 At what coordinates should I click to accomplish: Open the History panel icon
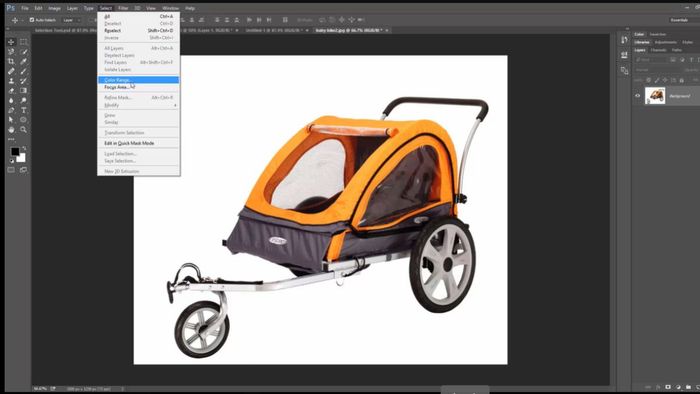[x=624, y=40]
